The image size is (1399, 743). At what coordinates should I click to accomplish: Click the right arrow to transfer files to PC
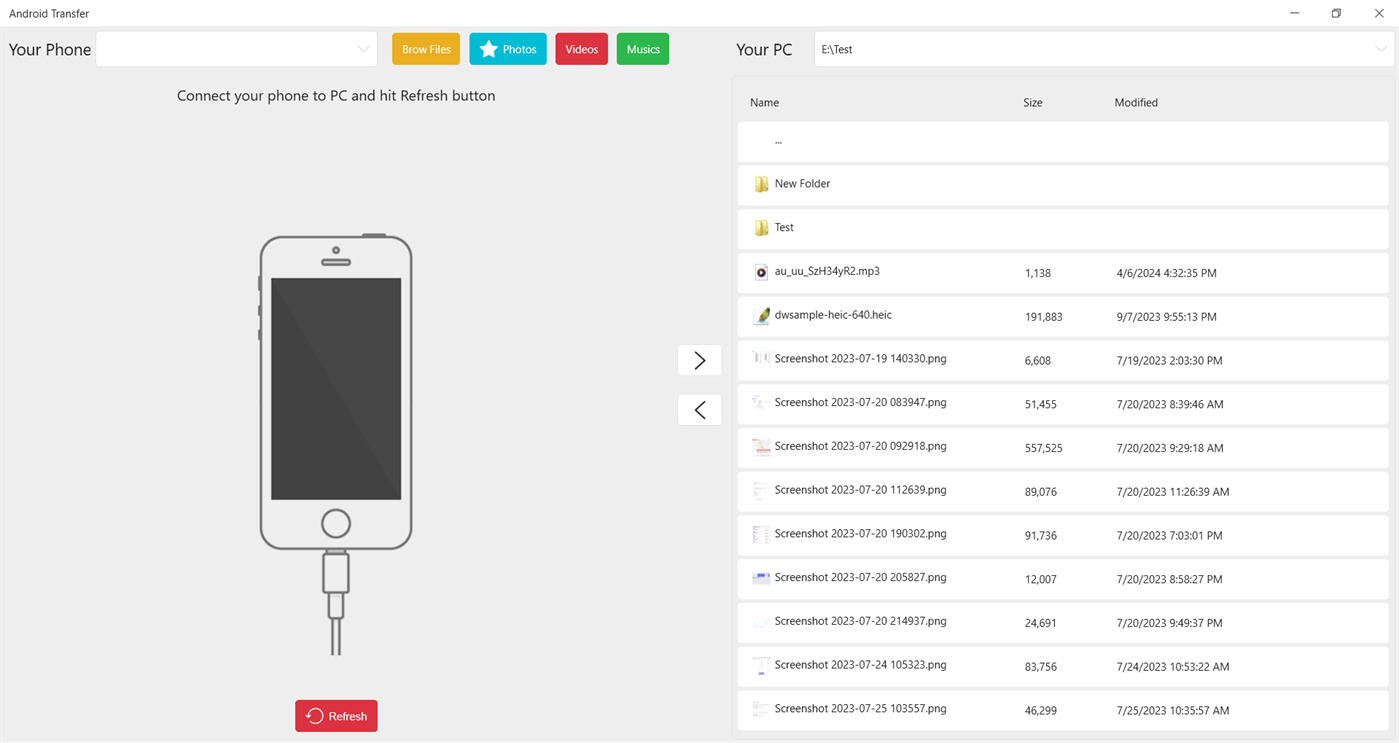[699, 360]
